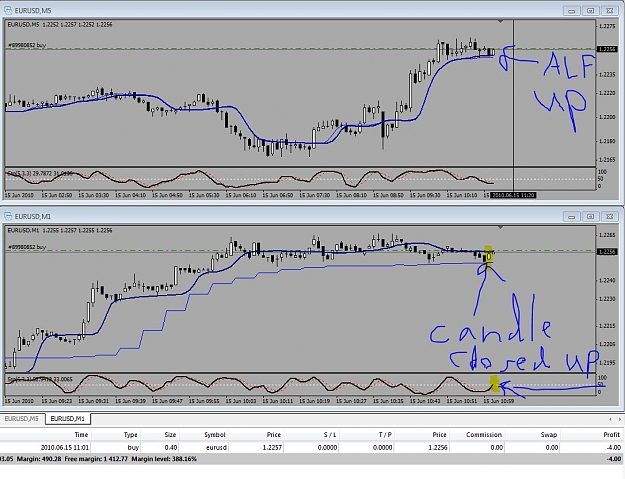Switch to the EURUSD,M5 tab

(x=22, y=419)
